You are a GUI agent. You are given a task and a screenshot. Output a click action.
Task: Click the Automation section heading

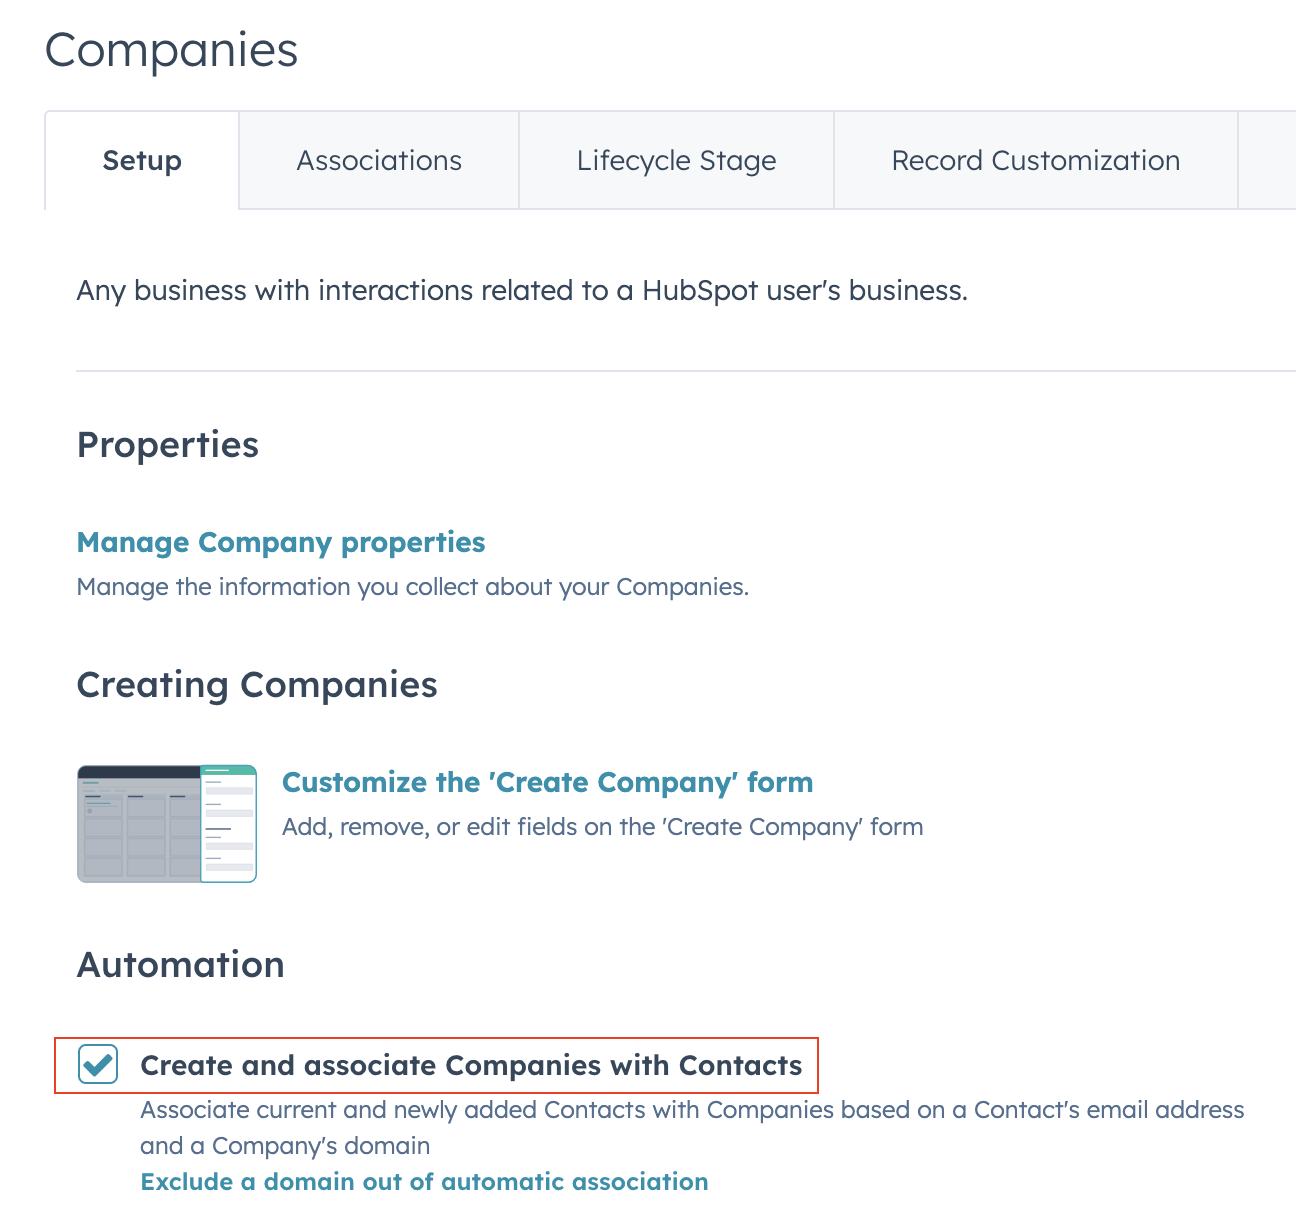coord(181,965)
